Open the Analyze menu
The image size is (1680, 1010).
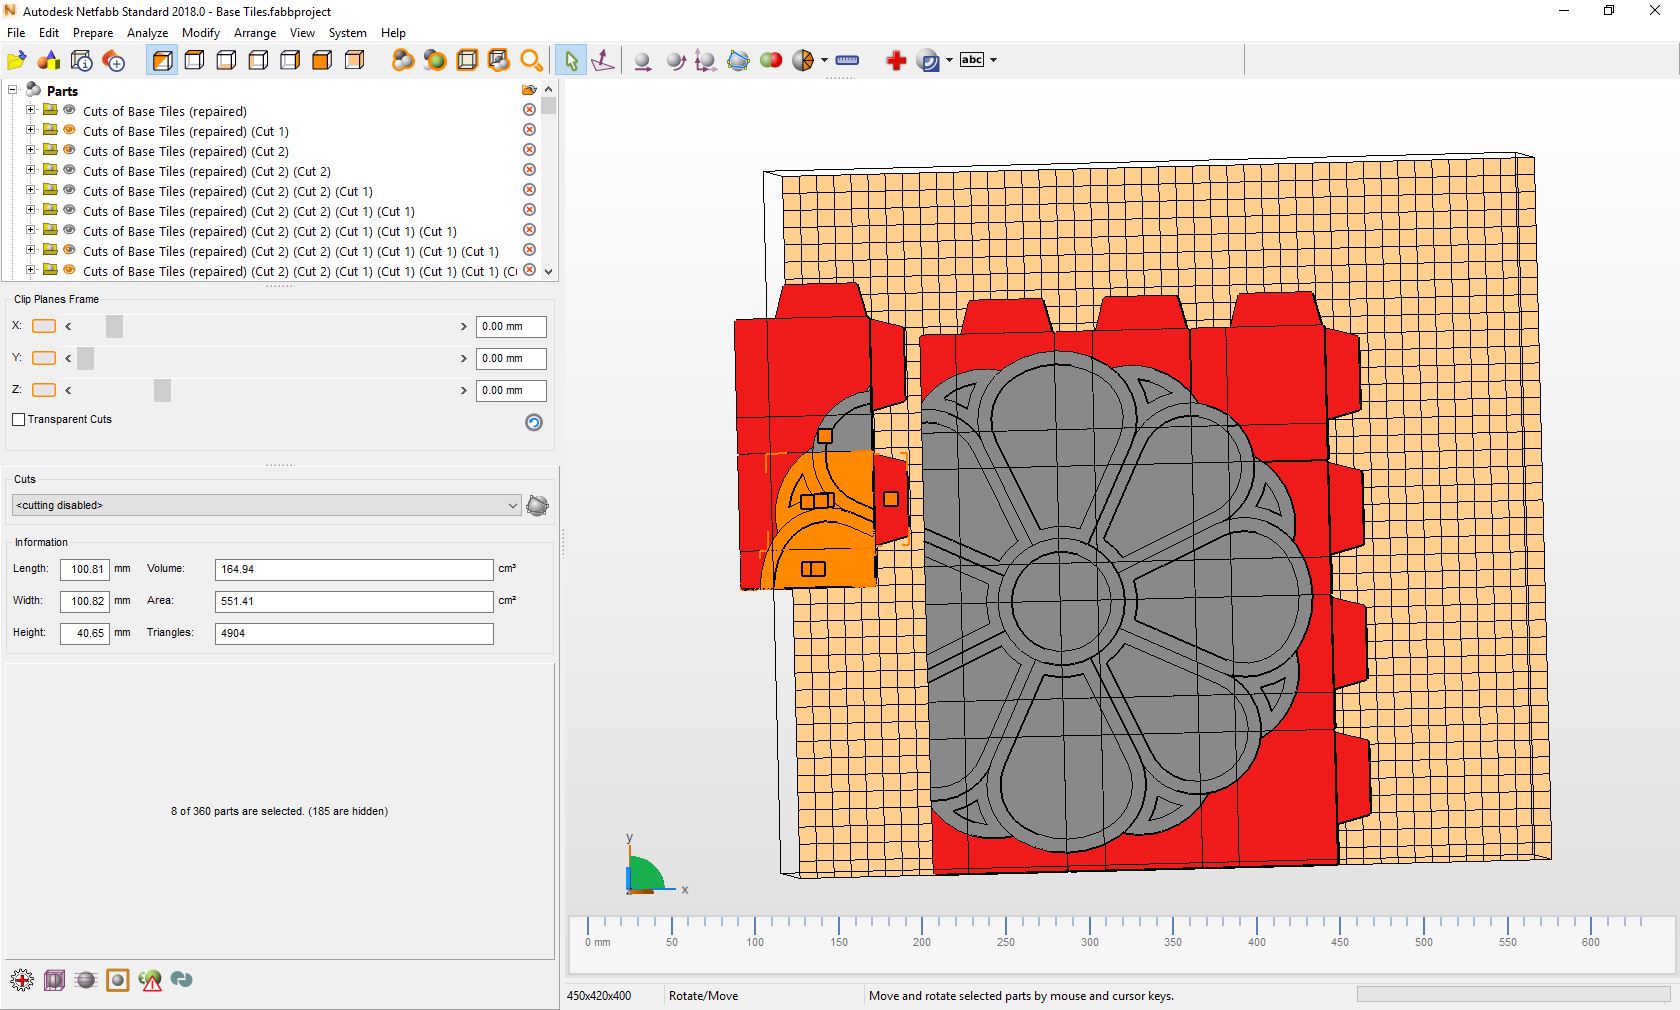[147, 32]
